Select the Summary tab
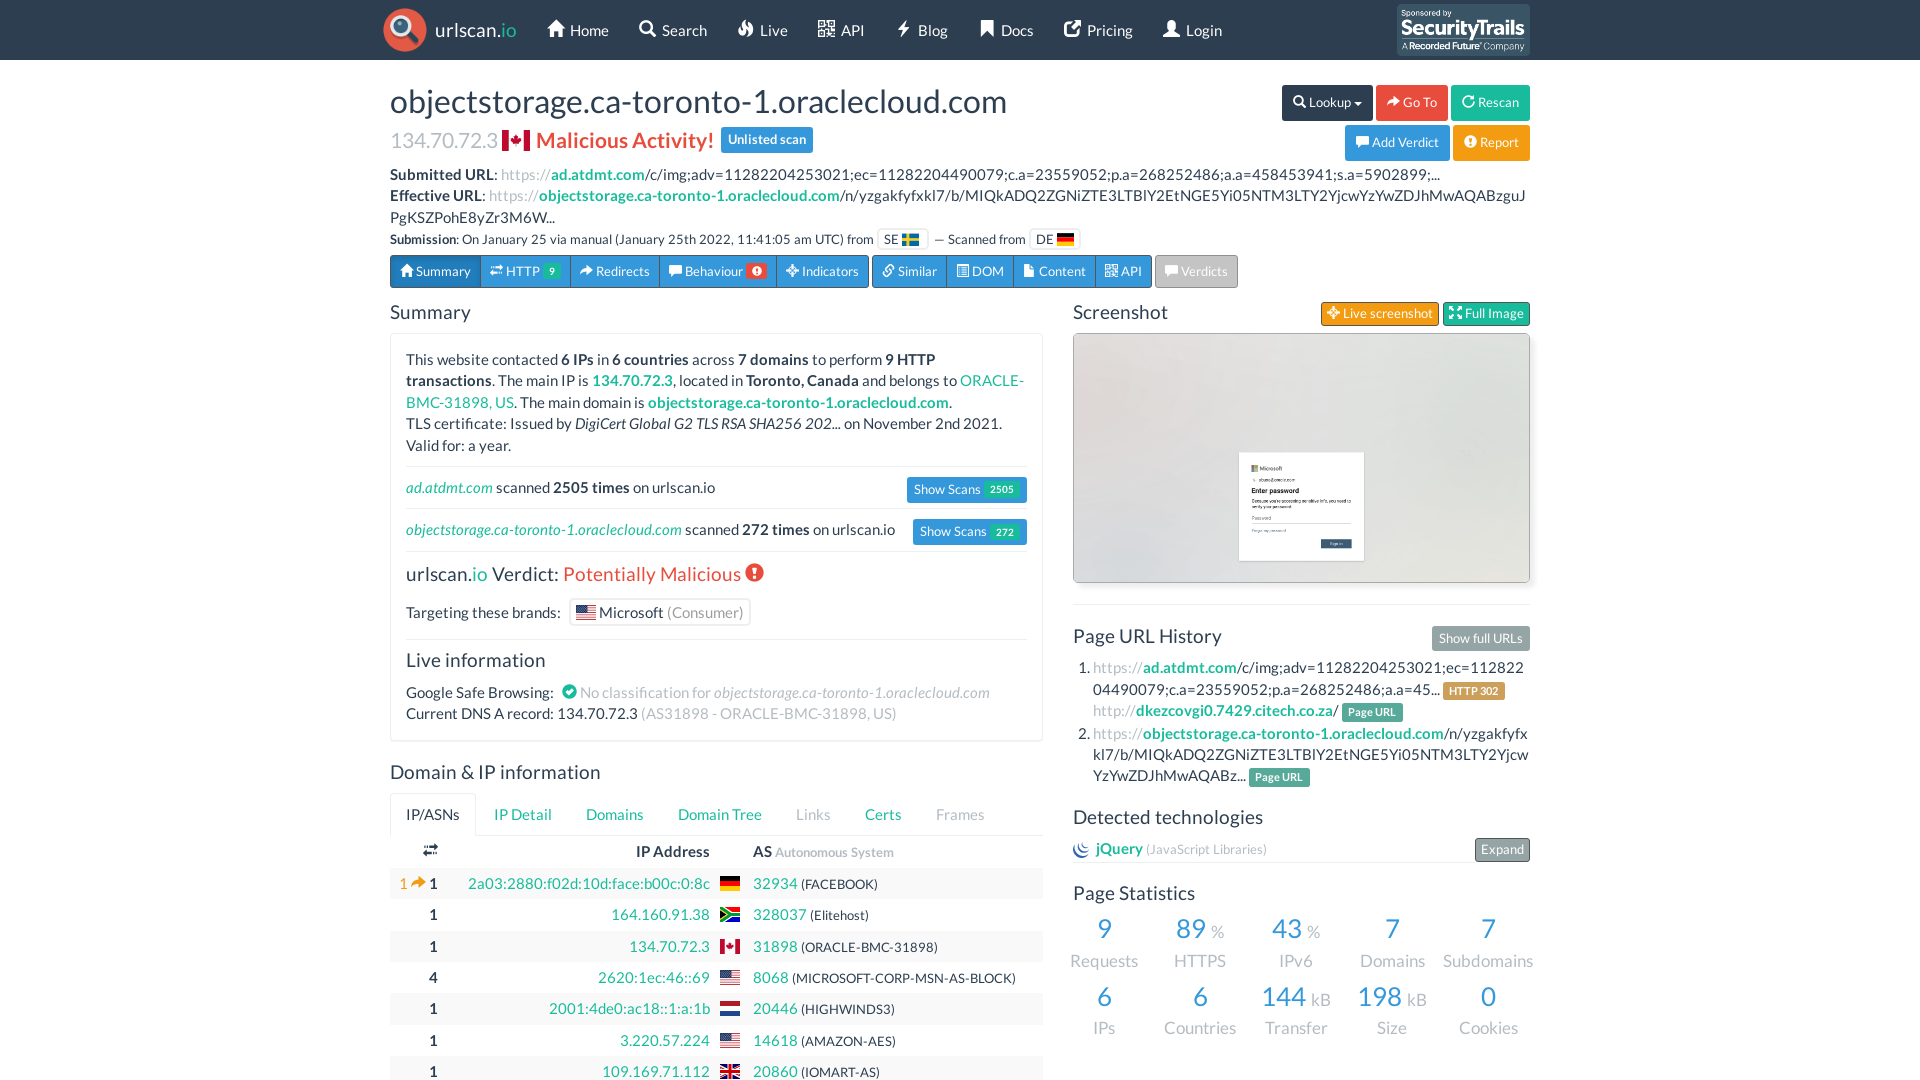This screenshot has height=1080, width=1920. click(435, 272)
